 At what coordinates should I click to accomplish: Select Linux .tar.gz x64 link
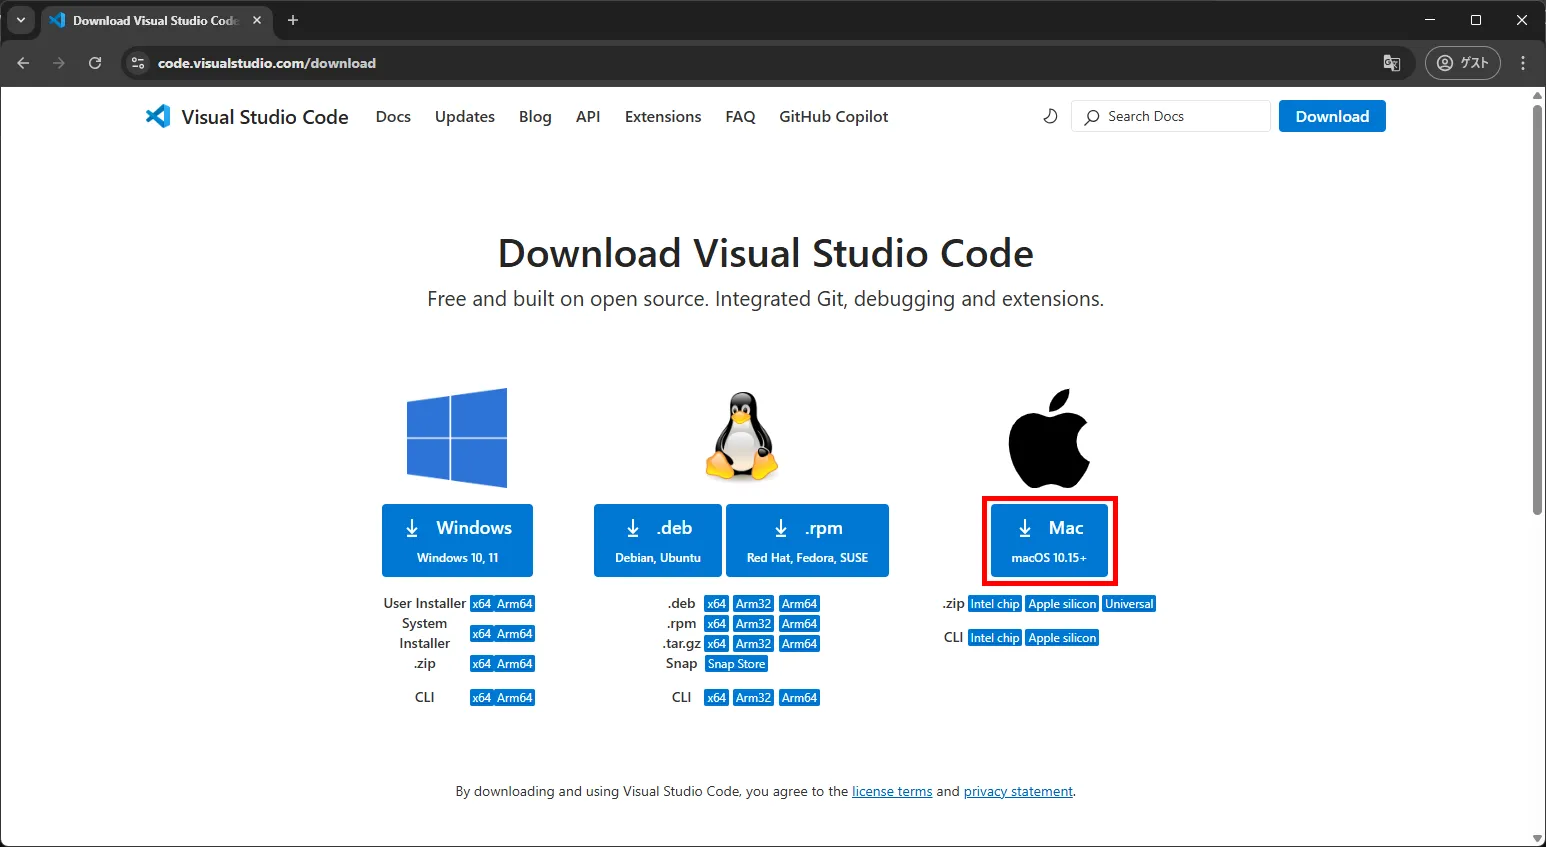pyautogui.click(x=716, y=644)
